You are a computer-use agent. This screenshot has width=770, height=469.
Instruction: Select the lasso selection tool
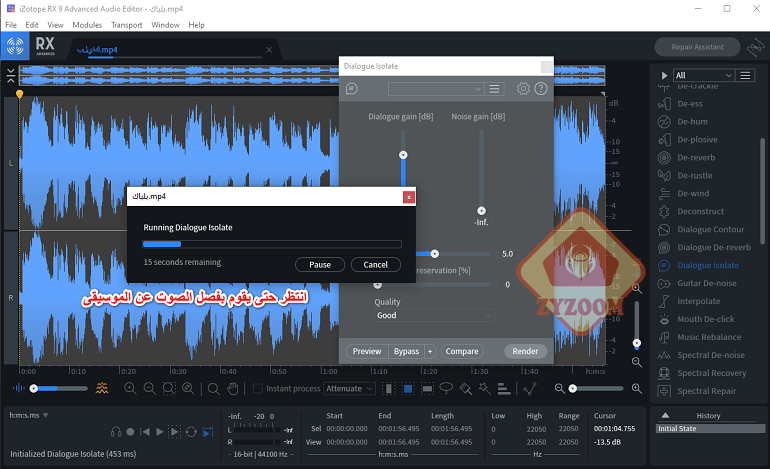[446, 388]
